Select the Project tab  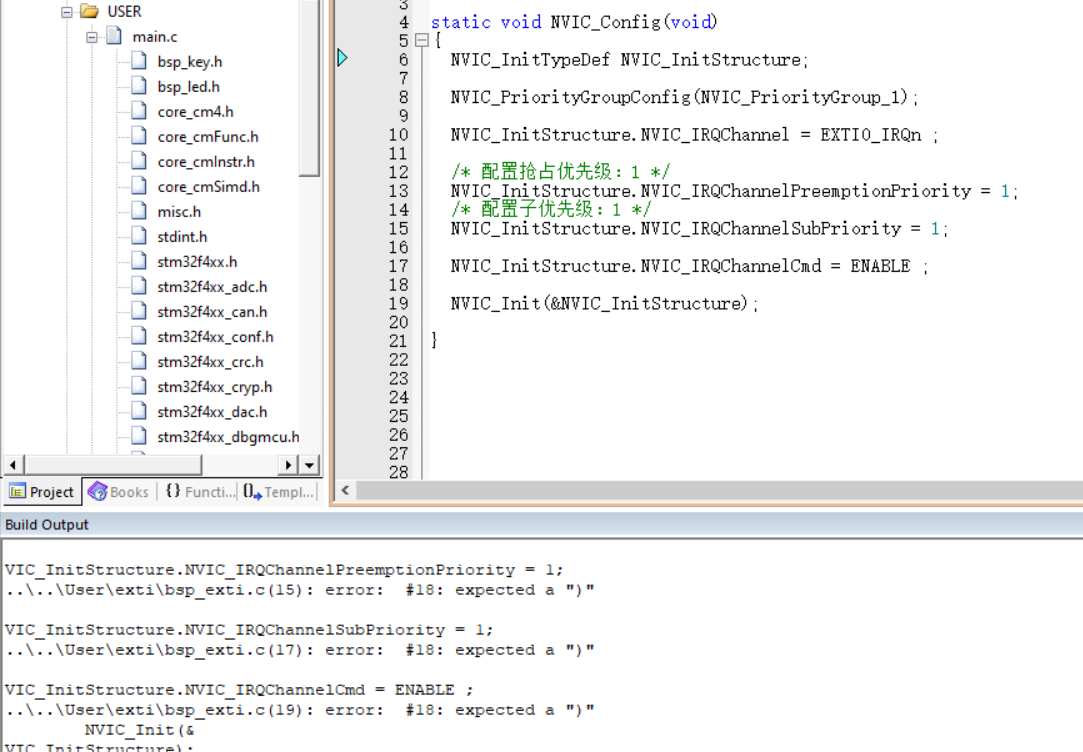pos(42,492)
